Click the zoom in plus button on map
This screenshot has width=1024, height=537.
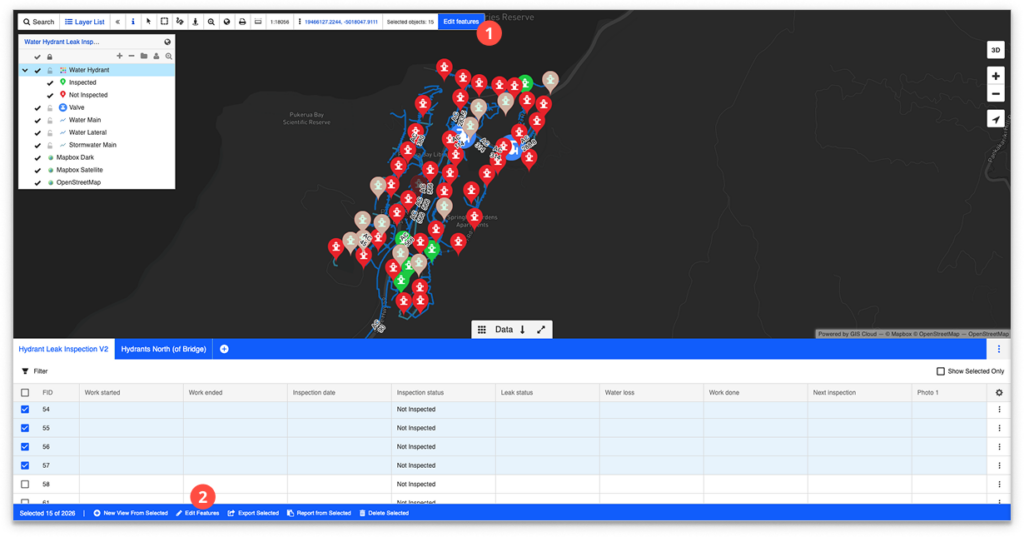pyautogui.click(x=995, y=76)
